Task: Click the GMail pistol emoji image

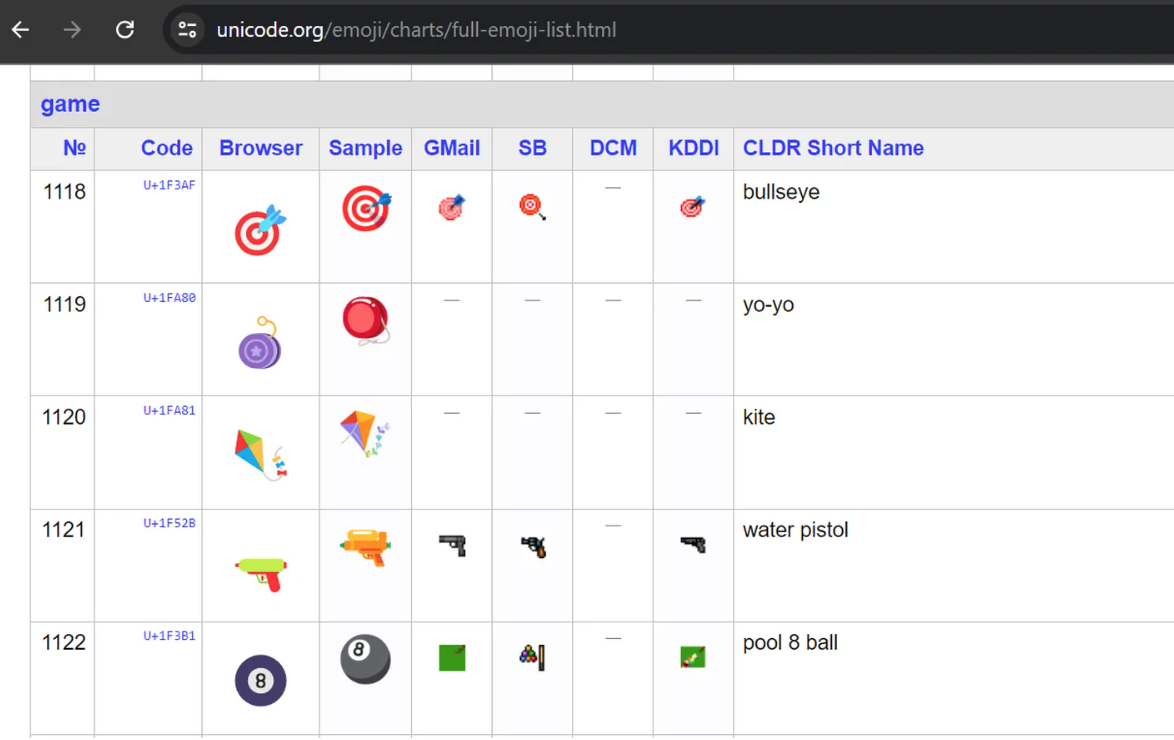Action: click(452, 545)
